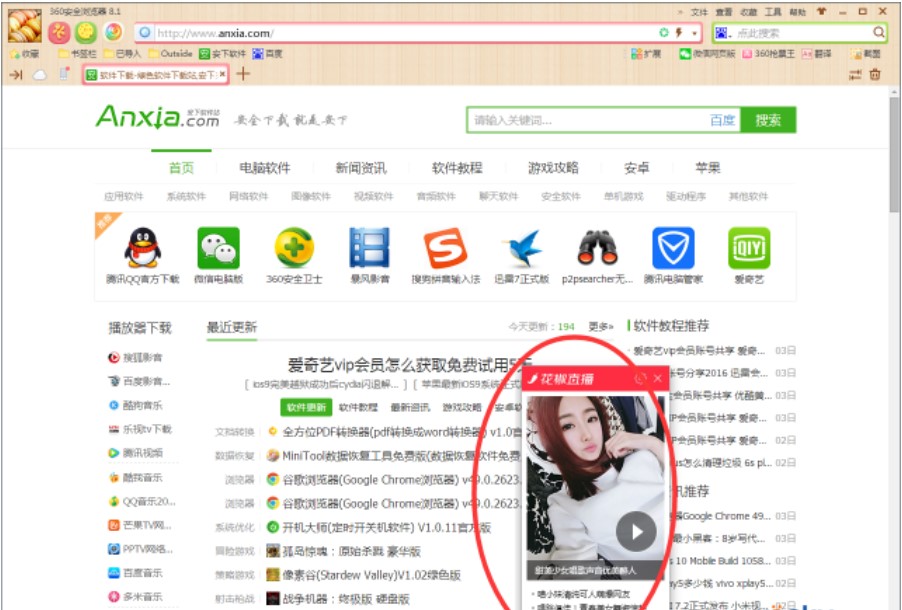Click the magnifier icon in browser search box
Viewport: 902px width, 610px height.
878,33
